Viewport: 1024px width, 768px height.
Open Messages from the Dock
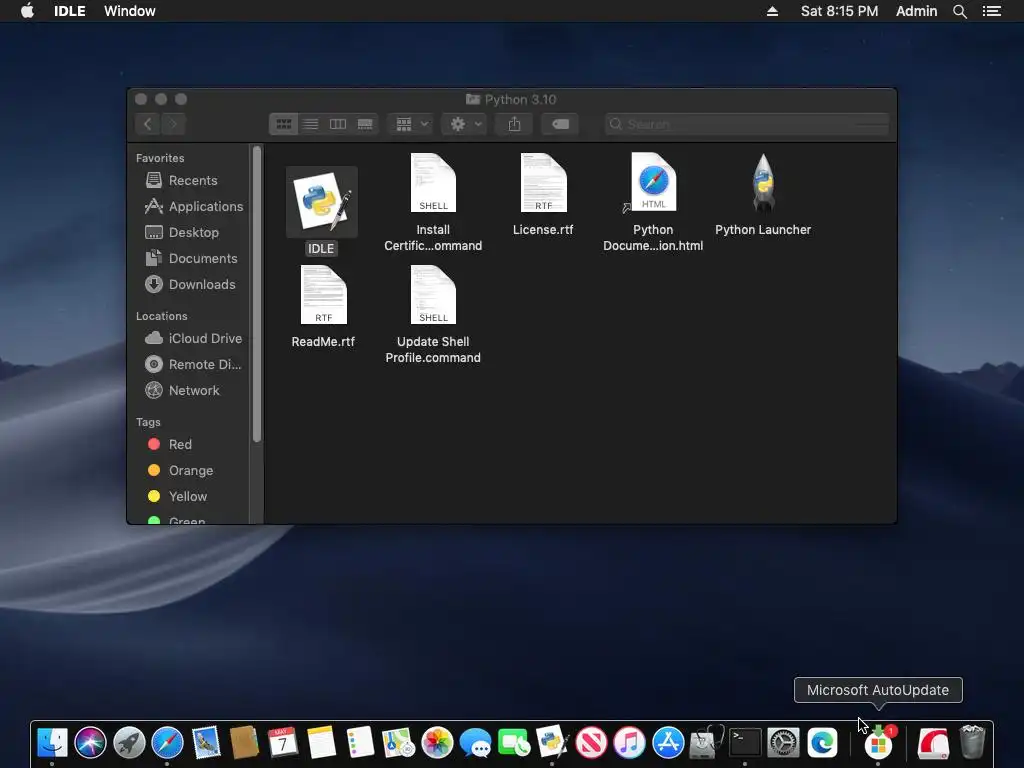pos(475,743)
